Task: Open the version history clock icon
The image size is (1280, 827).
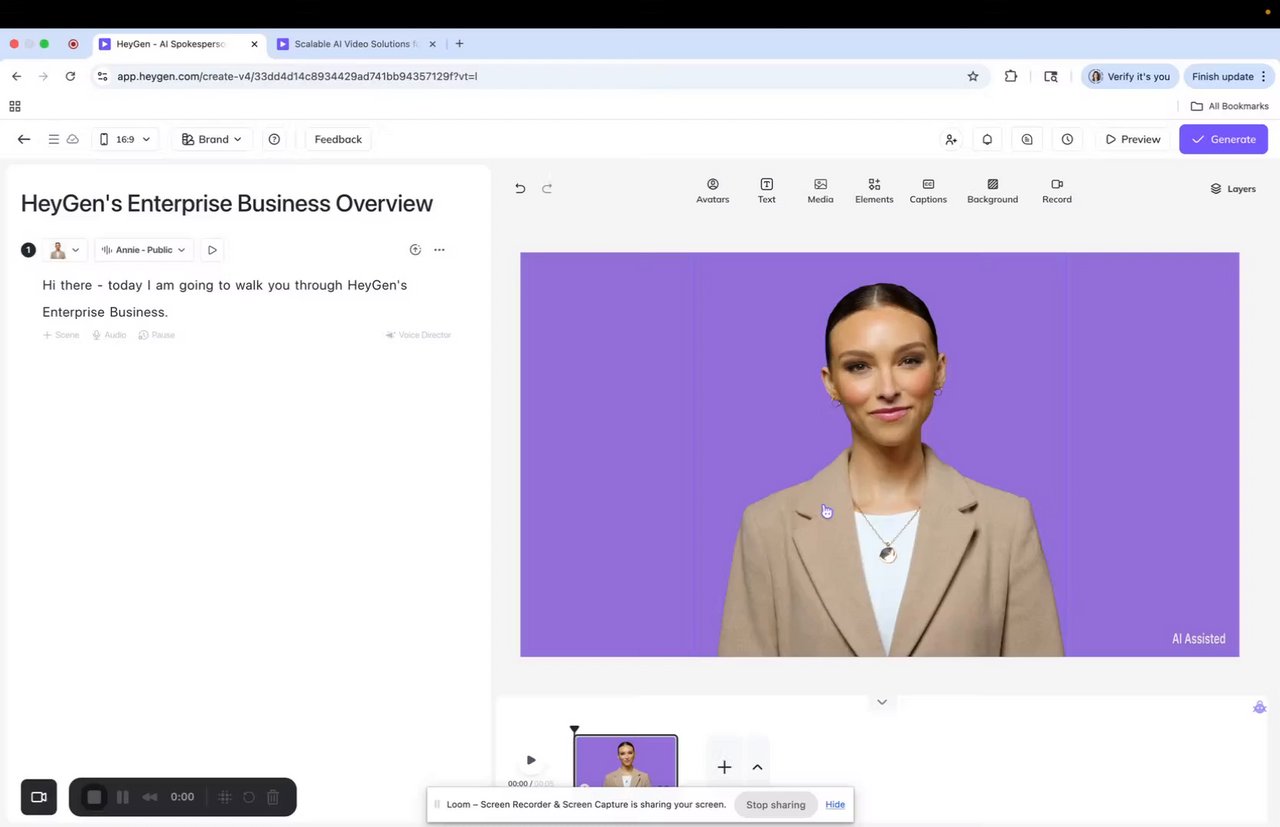Action: [x=1067, y=139]
